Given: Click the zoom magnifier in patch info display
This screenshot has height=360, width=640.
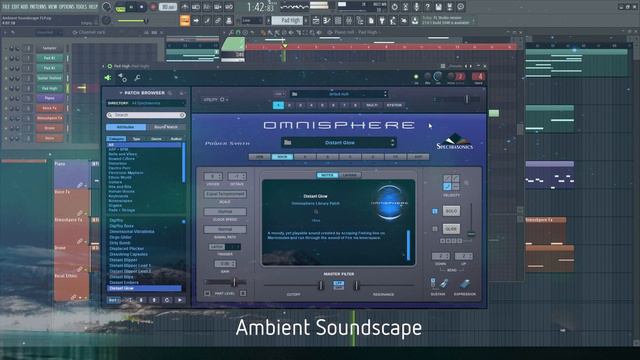Looking at the screenshot, I should click(x=316, y=212).
